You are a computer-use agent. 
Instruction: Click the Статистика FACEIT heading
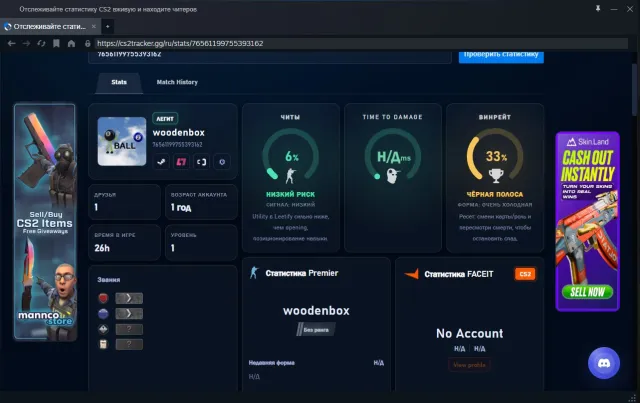click(x=459, y=274)
